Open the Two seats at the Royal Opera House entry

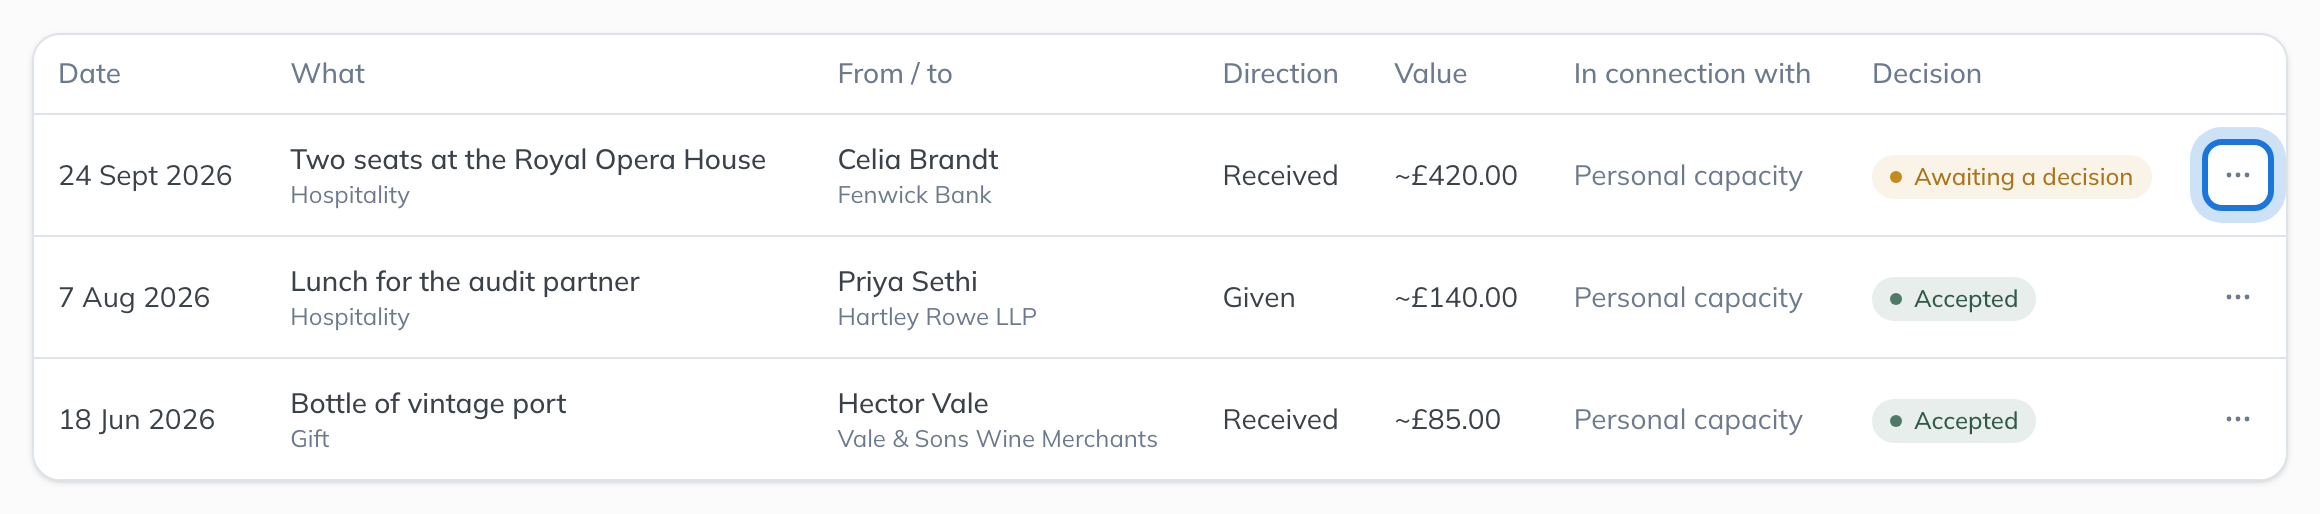pos(528,160)
